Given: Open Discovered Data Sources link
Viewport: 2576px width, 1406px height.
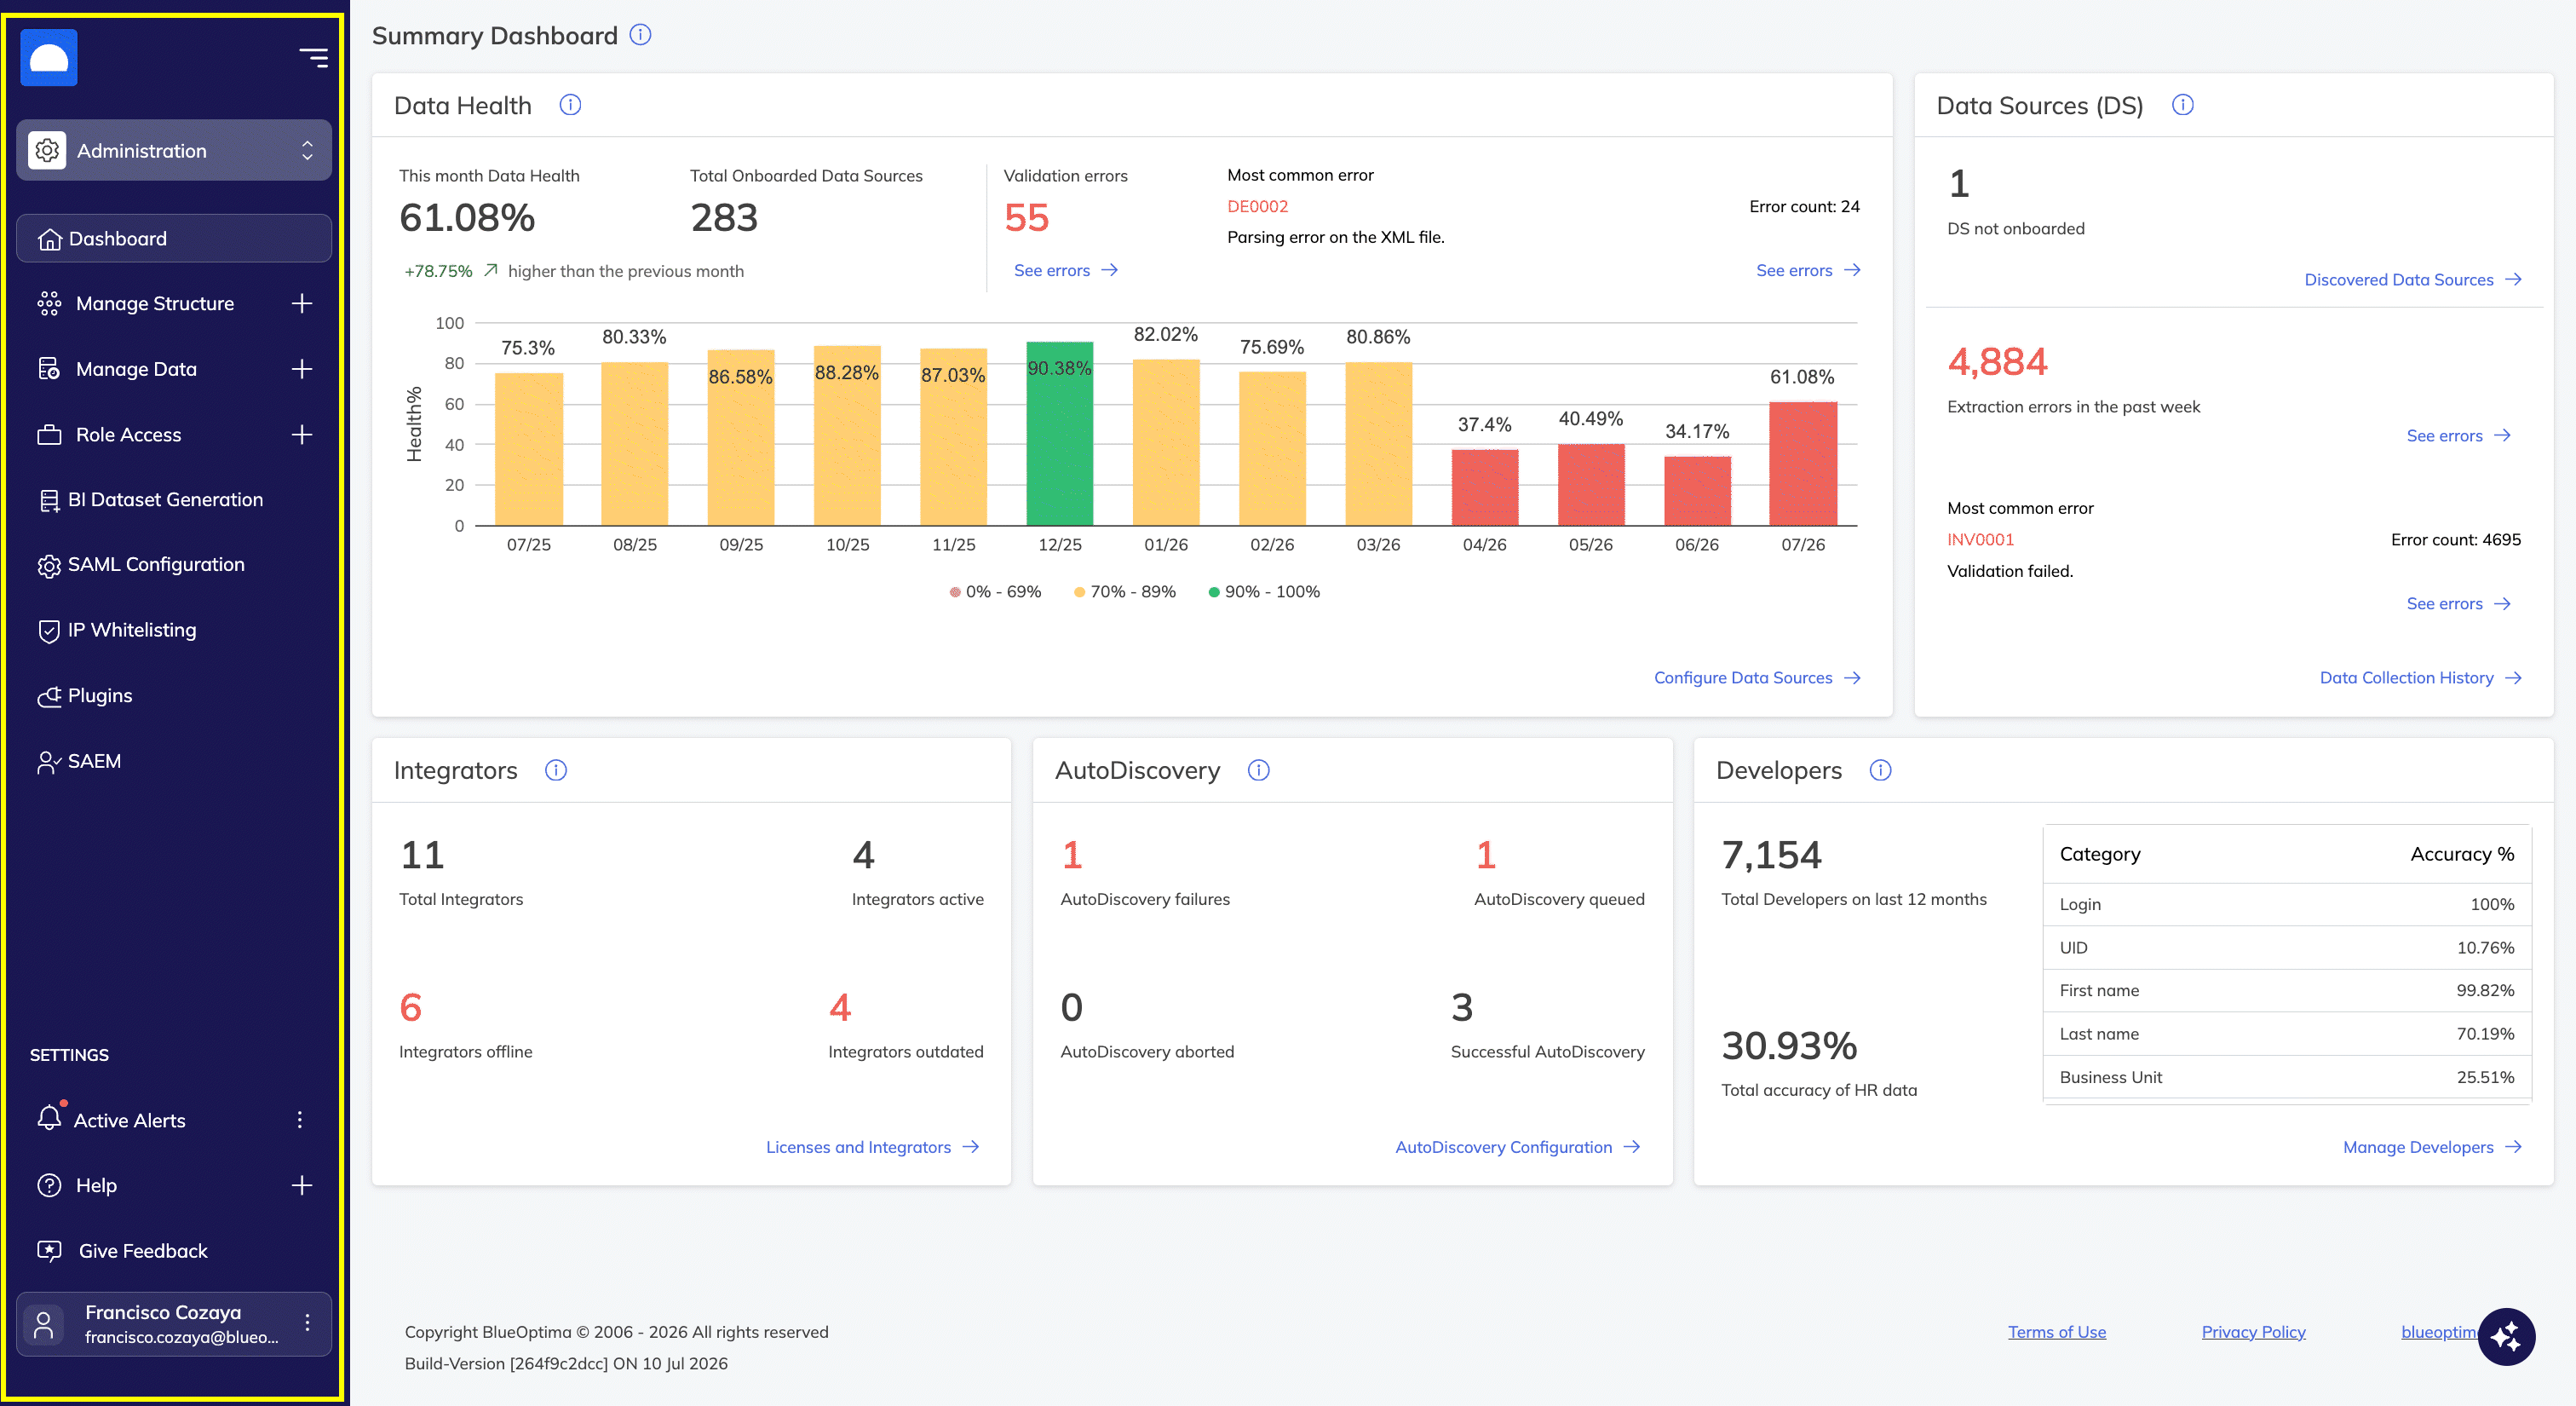Looking at the screenshot, I should click(x=2413, y=280).
